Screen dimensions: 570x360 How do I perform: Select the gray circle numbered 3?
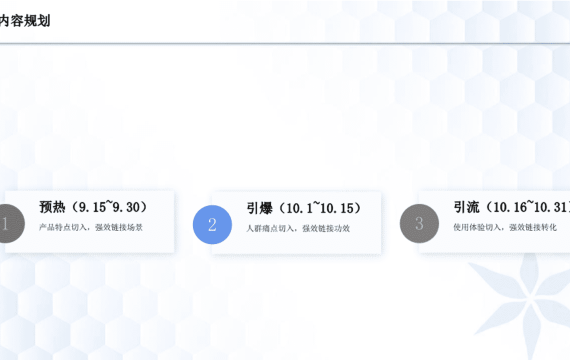click(x=419, y=223)
